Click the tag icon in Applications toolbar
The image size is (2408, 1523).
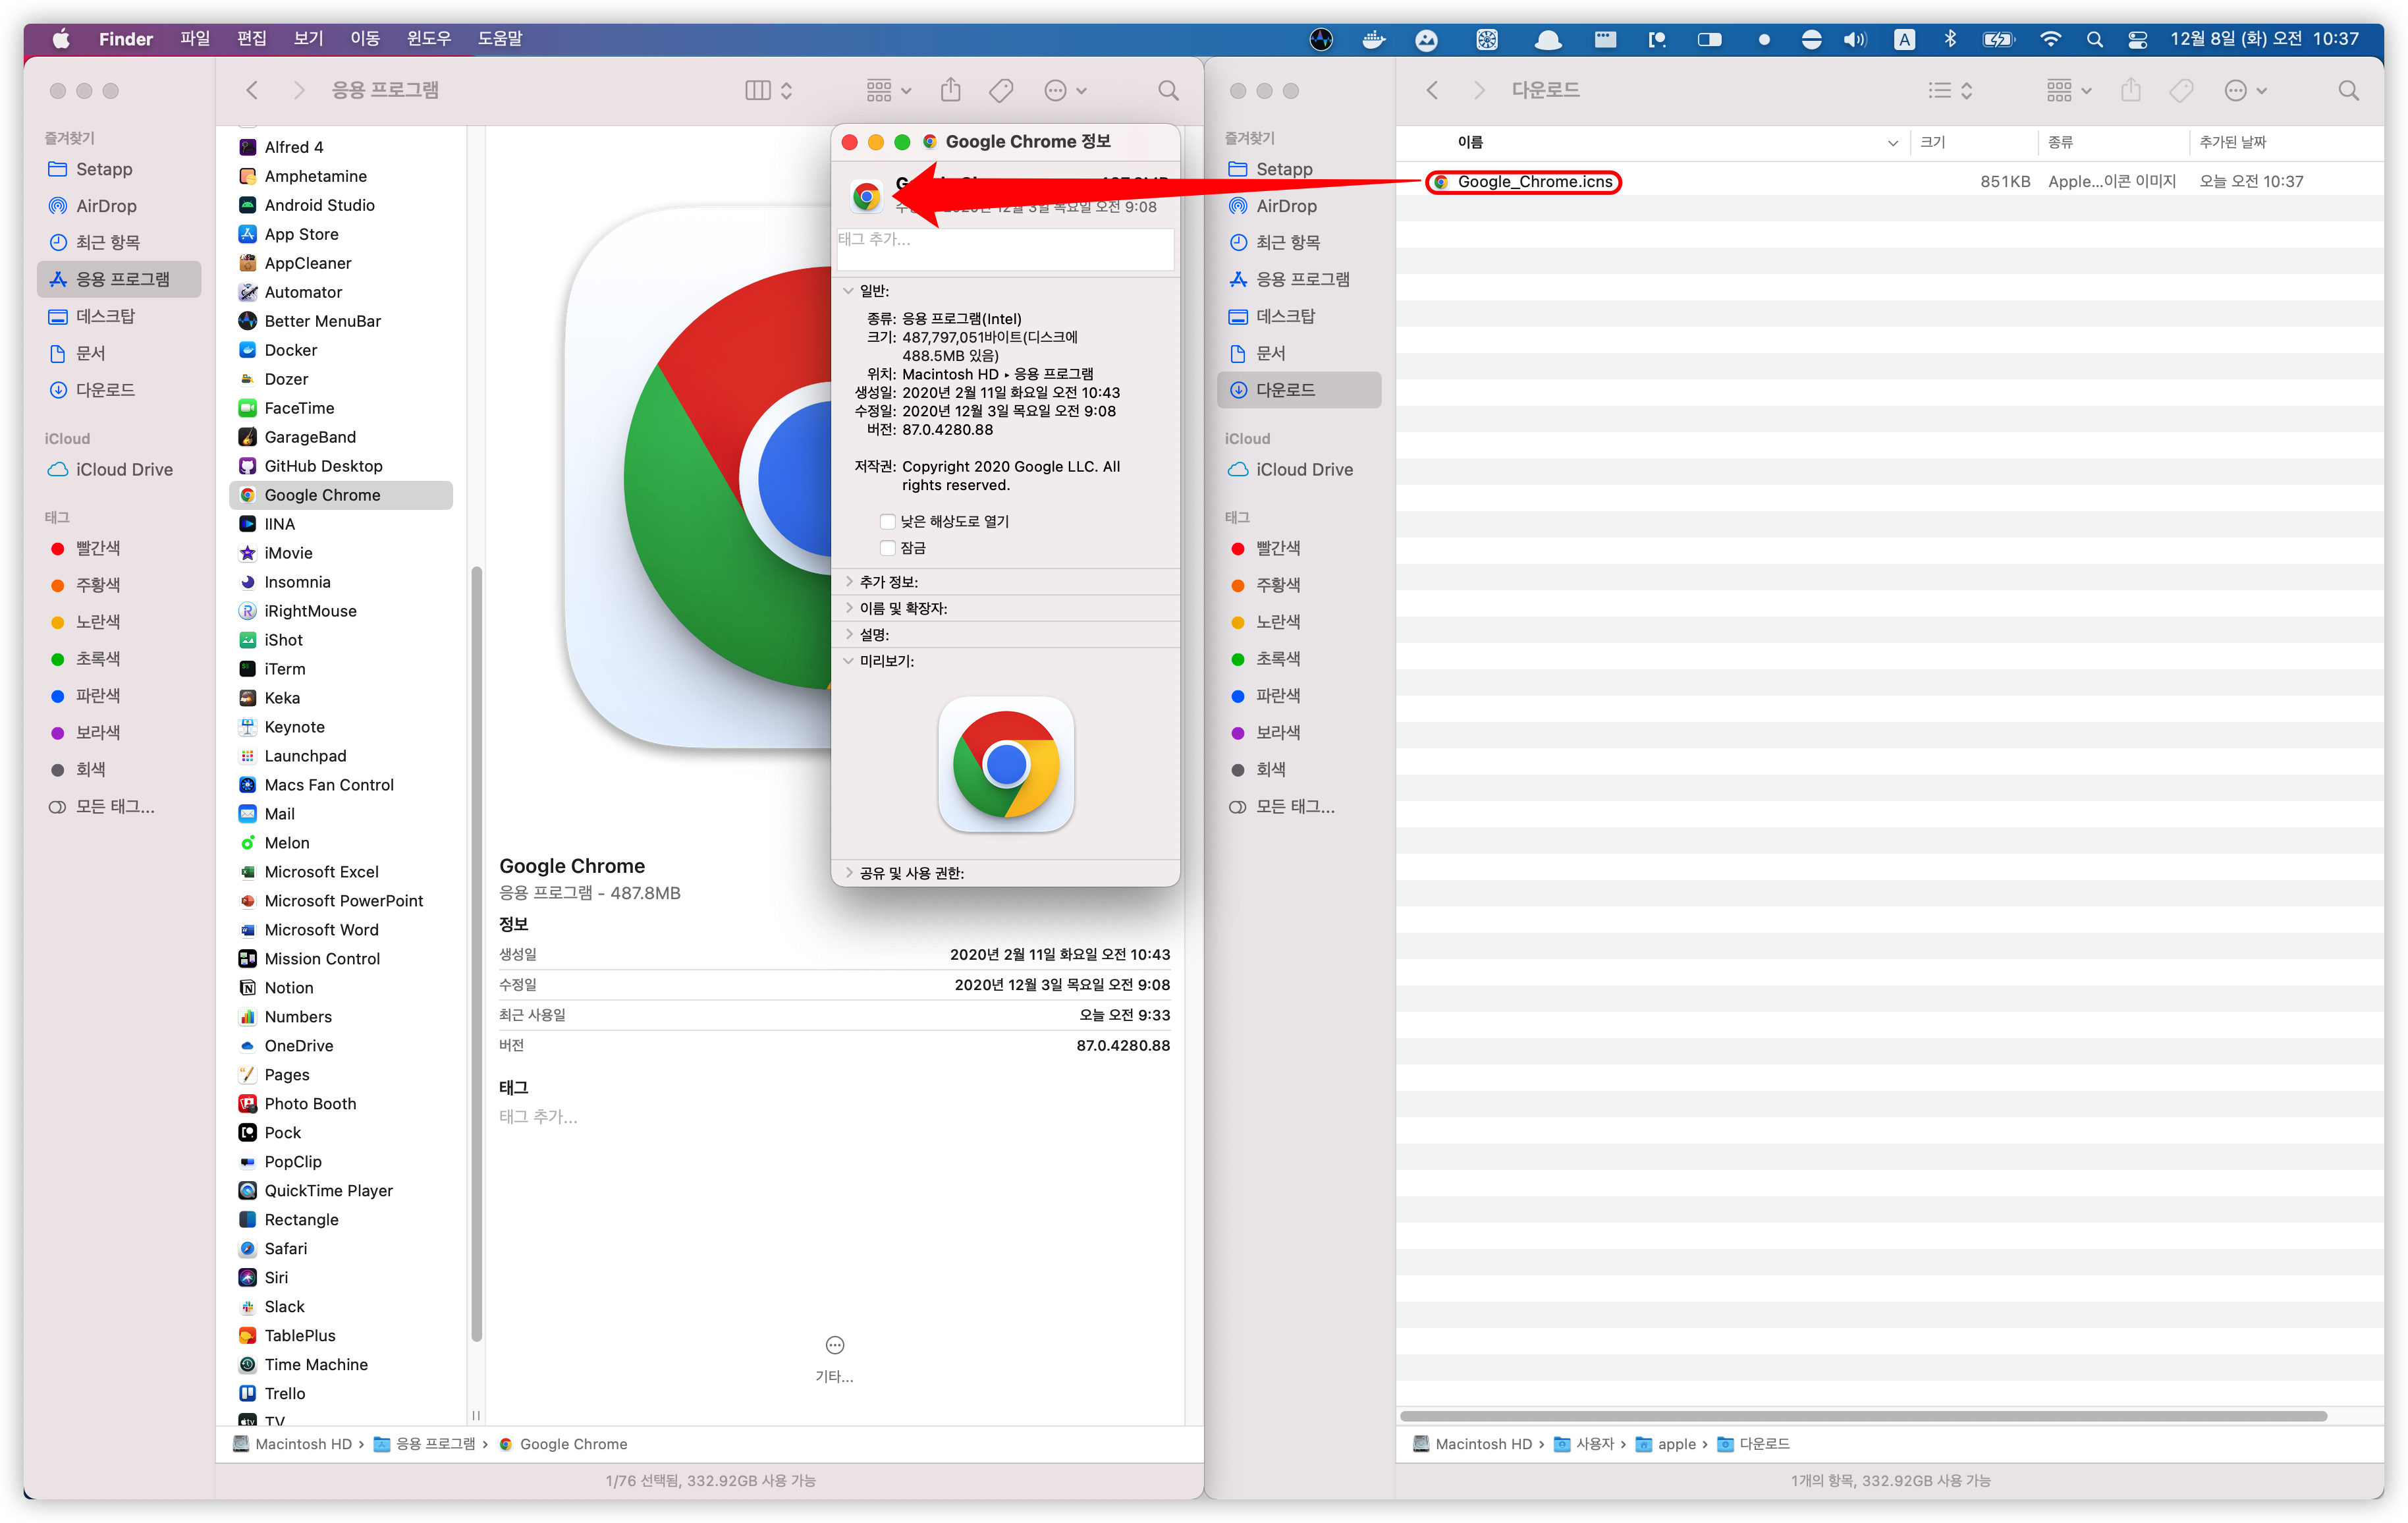(x=1001, y=91)
